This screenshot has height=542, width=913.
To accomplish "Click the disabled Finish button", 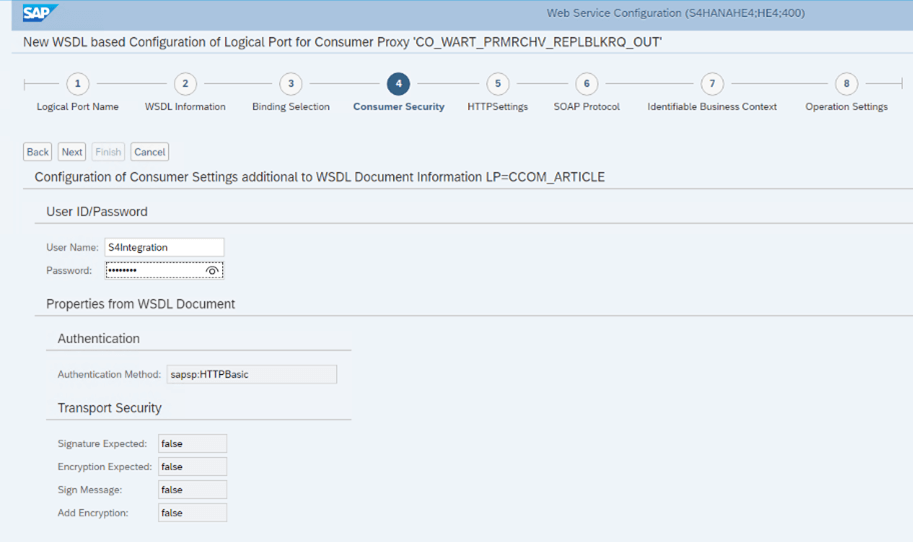I will 108,152.
